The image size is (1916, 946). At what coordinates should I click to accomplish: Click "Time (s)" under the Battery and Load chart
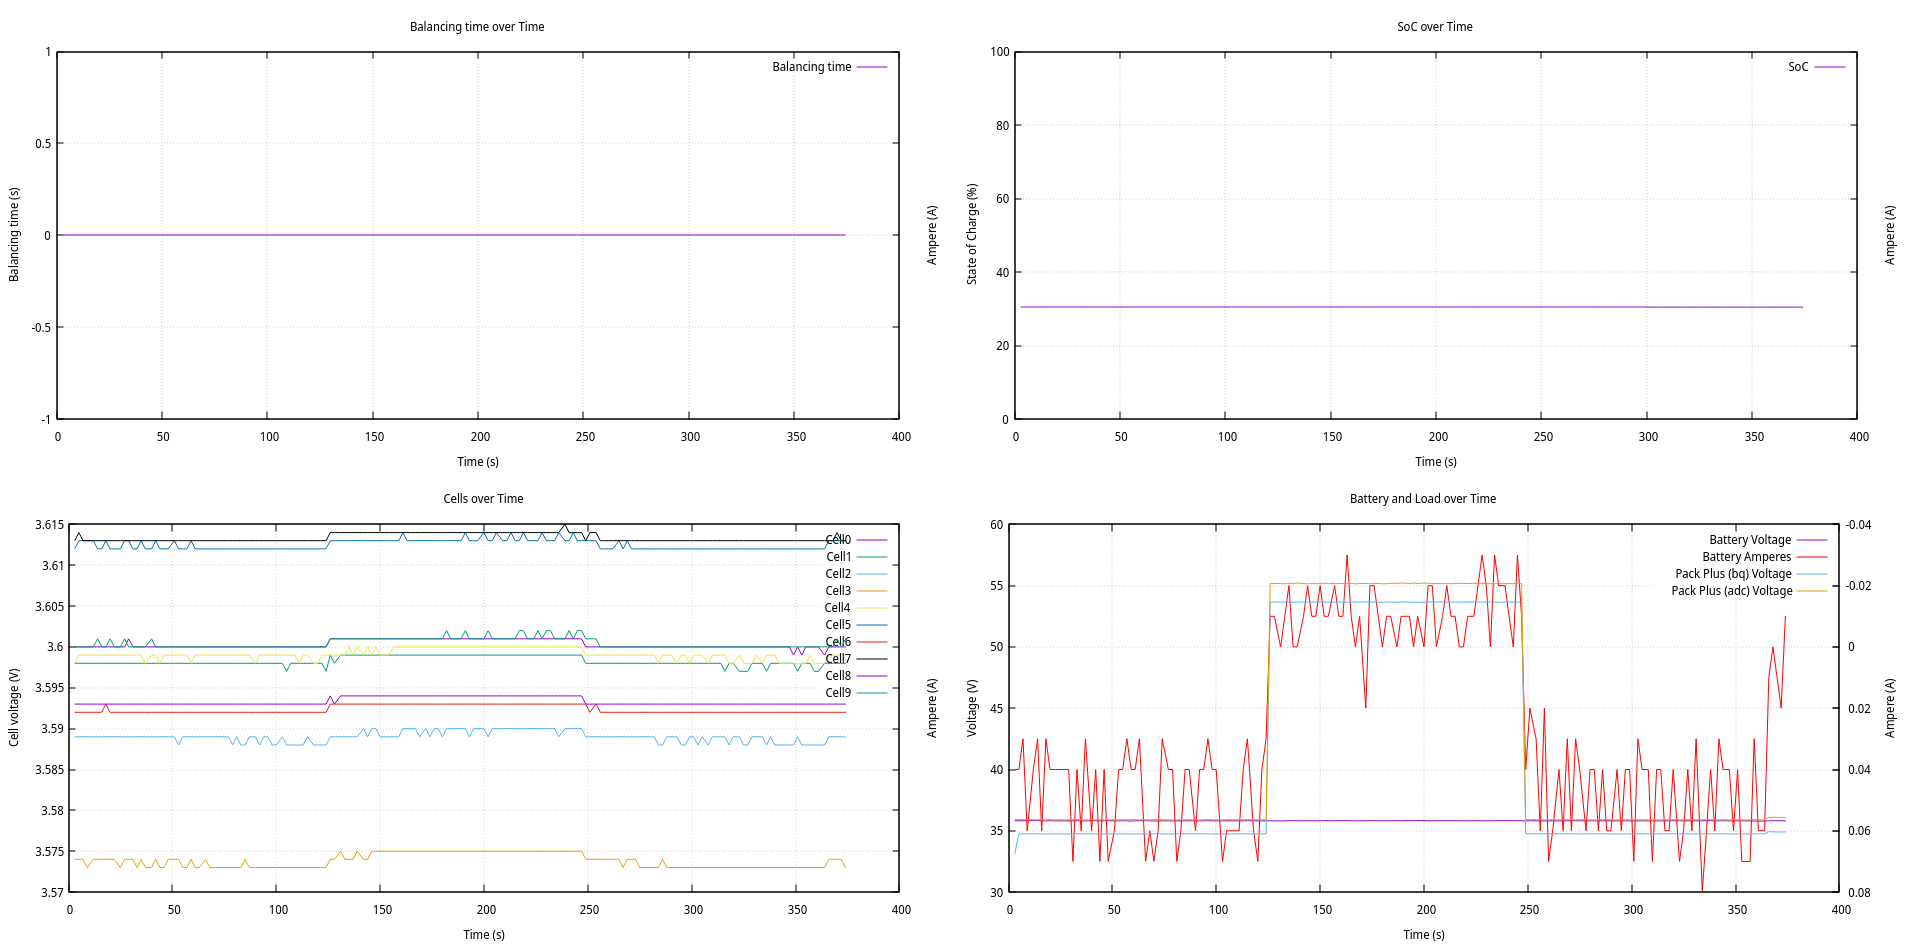(x=1424, y=935)
